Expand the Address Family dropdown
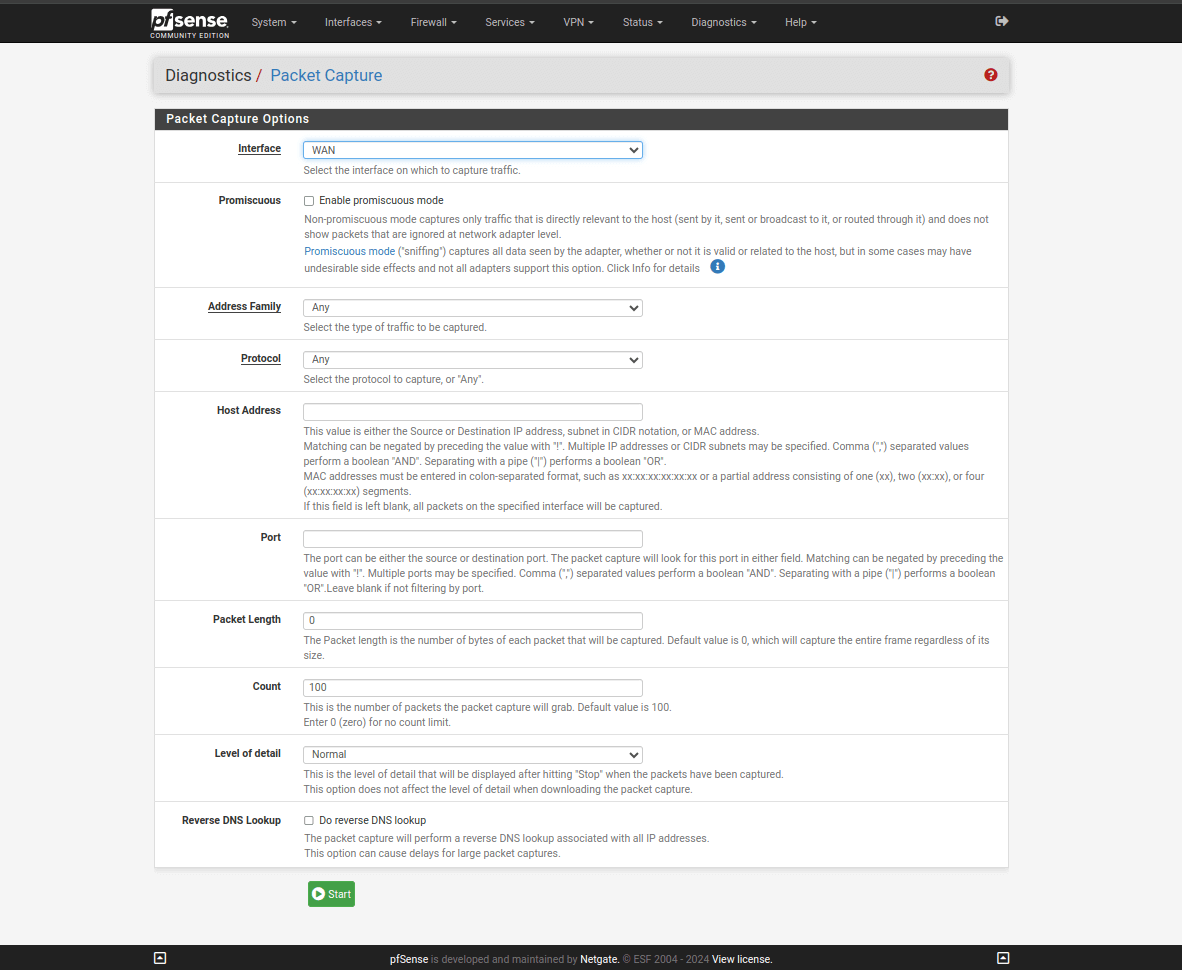This screenshot has width=1182, height=970. 472,308
